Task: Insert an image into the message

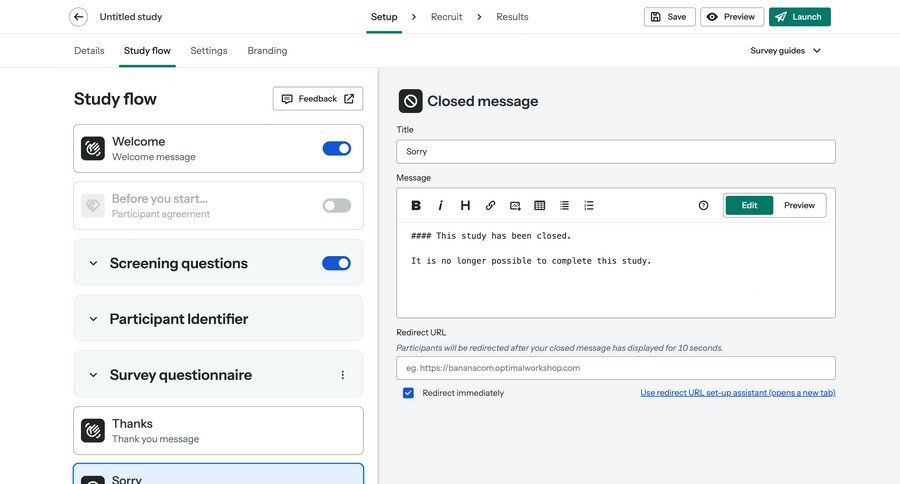Action: coord(515,205)
